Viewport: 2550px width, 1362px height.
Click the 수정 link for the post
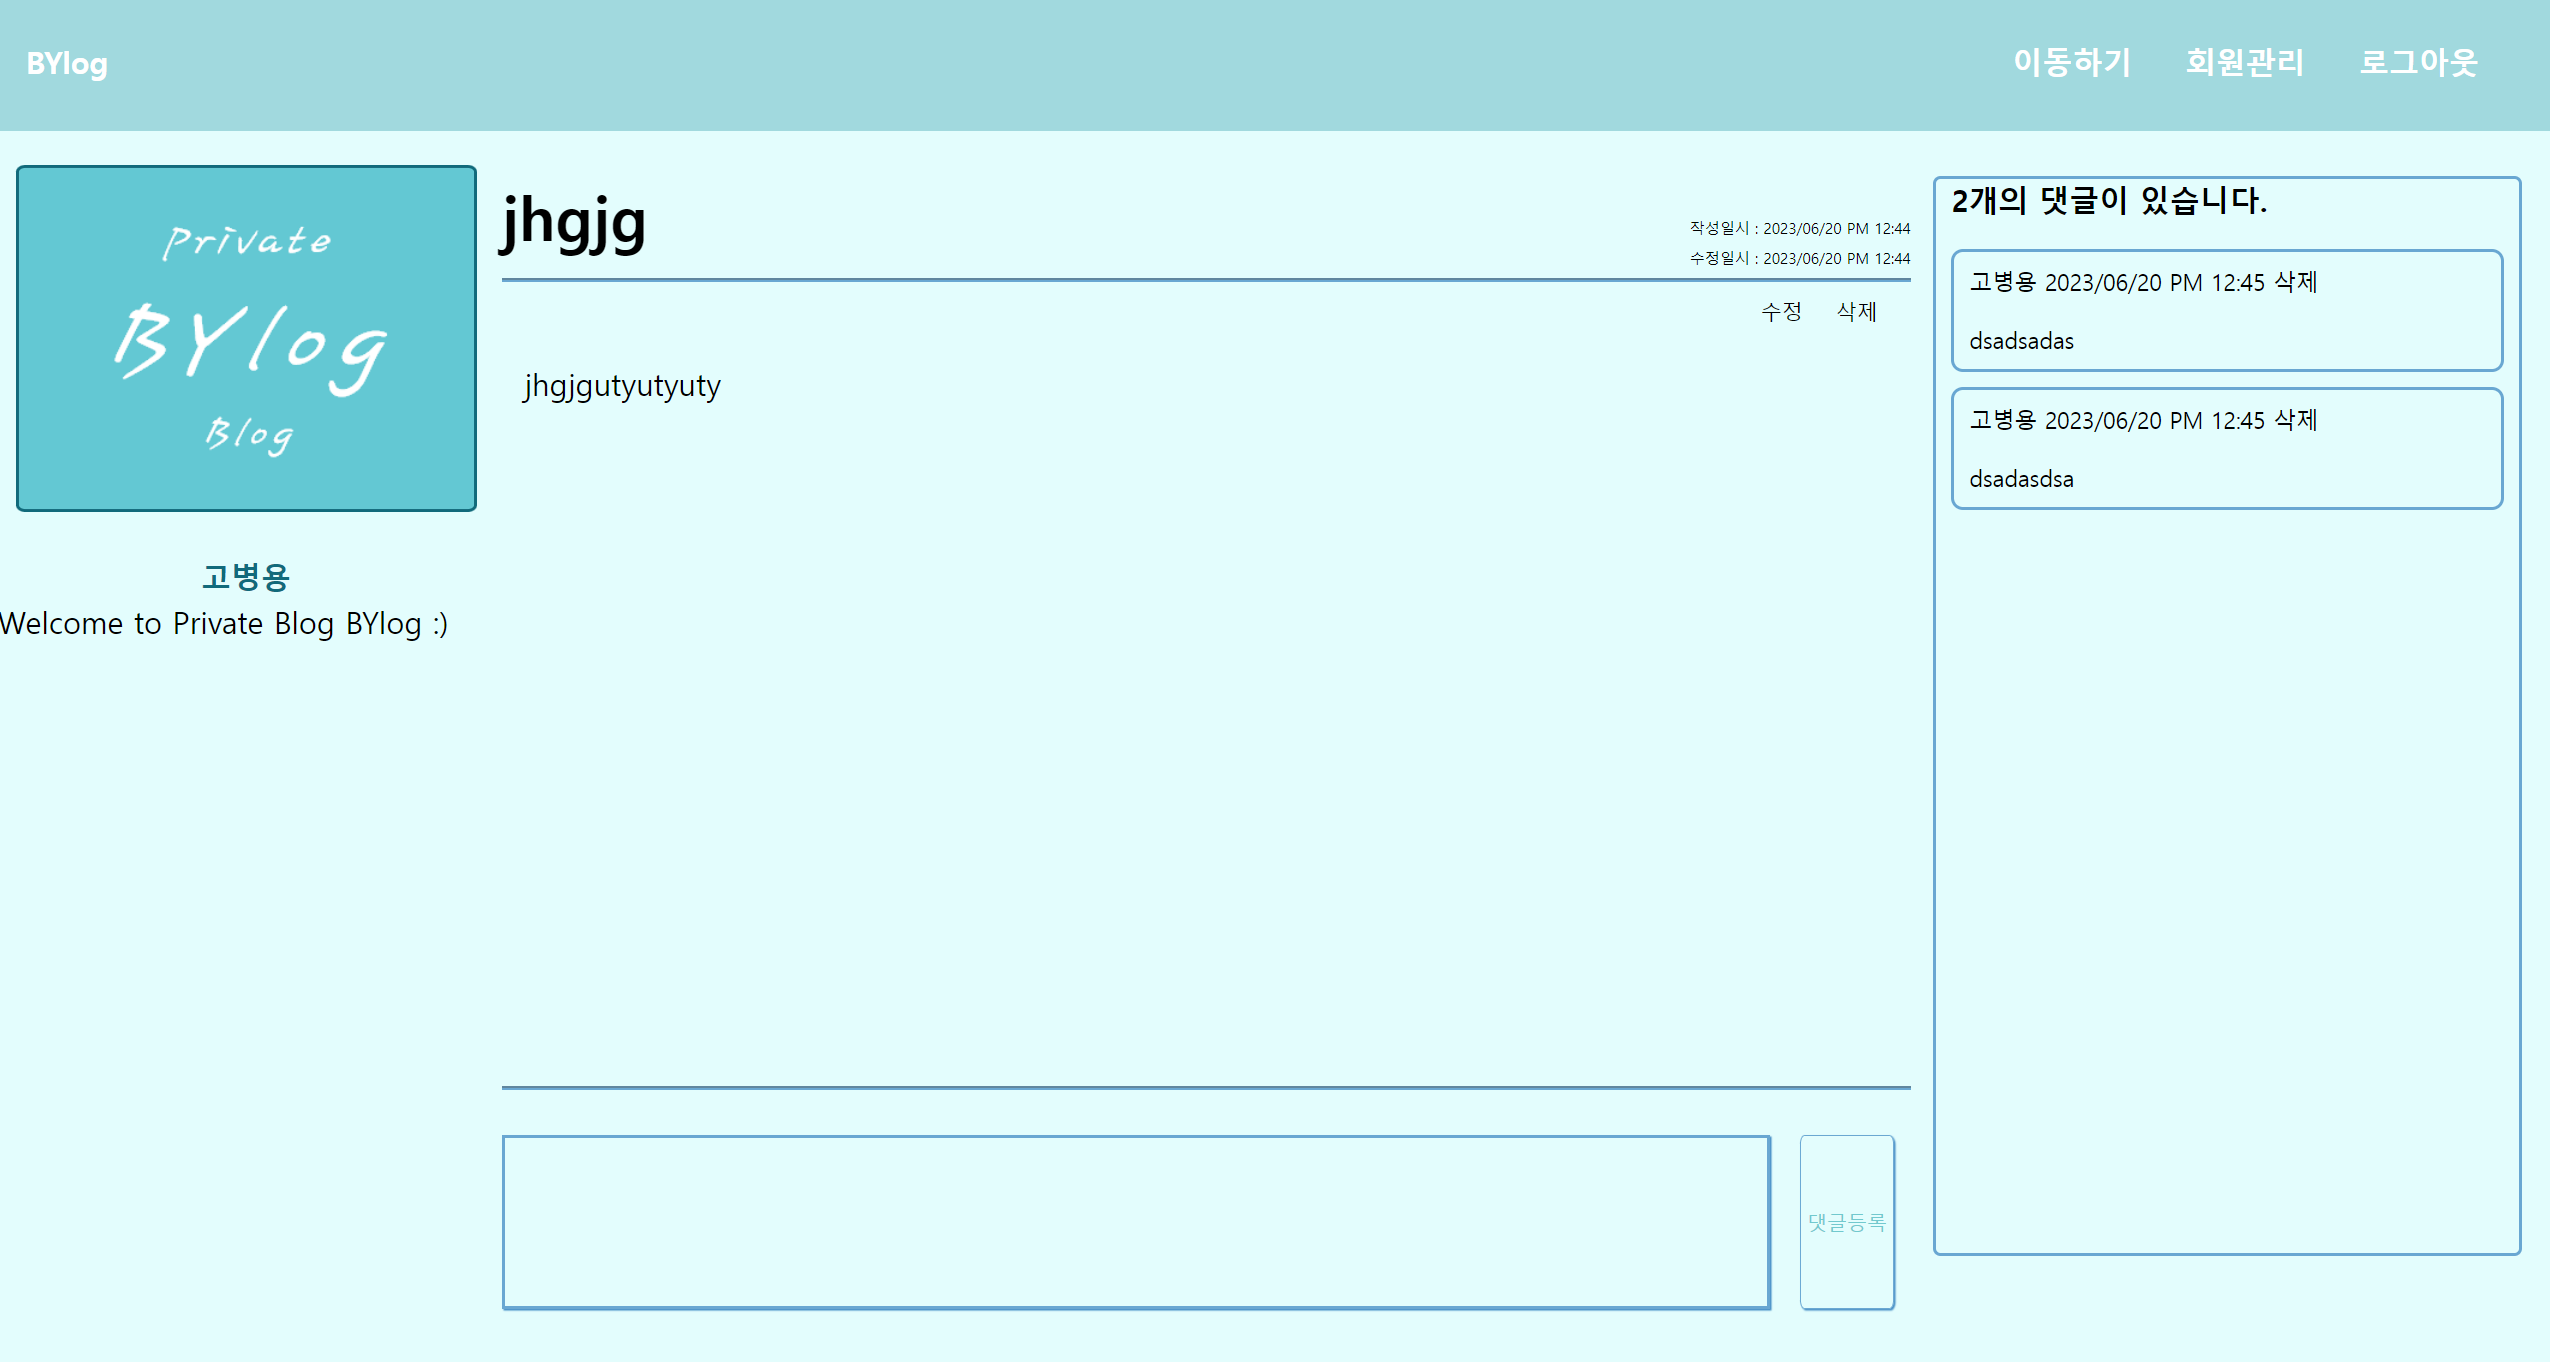click(x=1781, y=312)
